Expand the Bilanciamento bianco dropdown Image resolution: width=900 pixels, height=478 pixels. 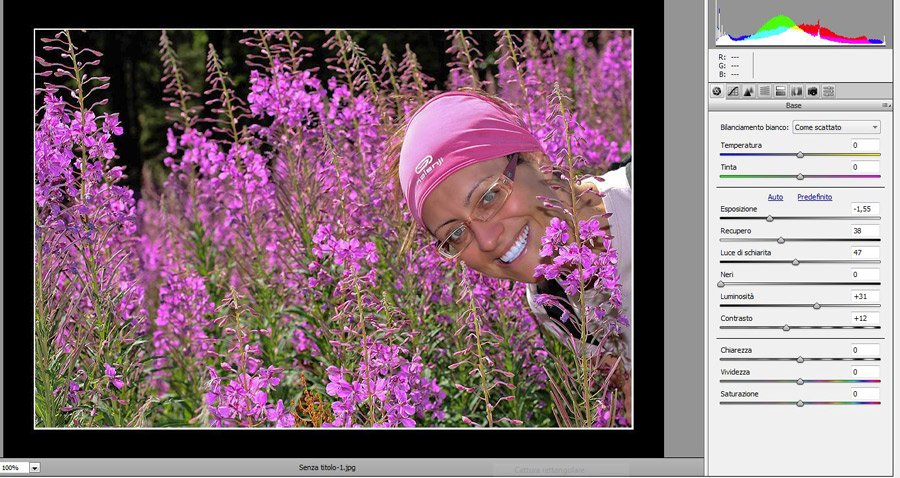coord(835,127)
